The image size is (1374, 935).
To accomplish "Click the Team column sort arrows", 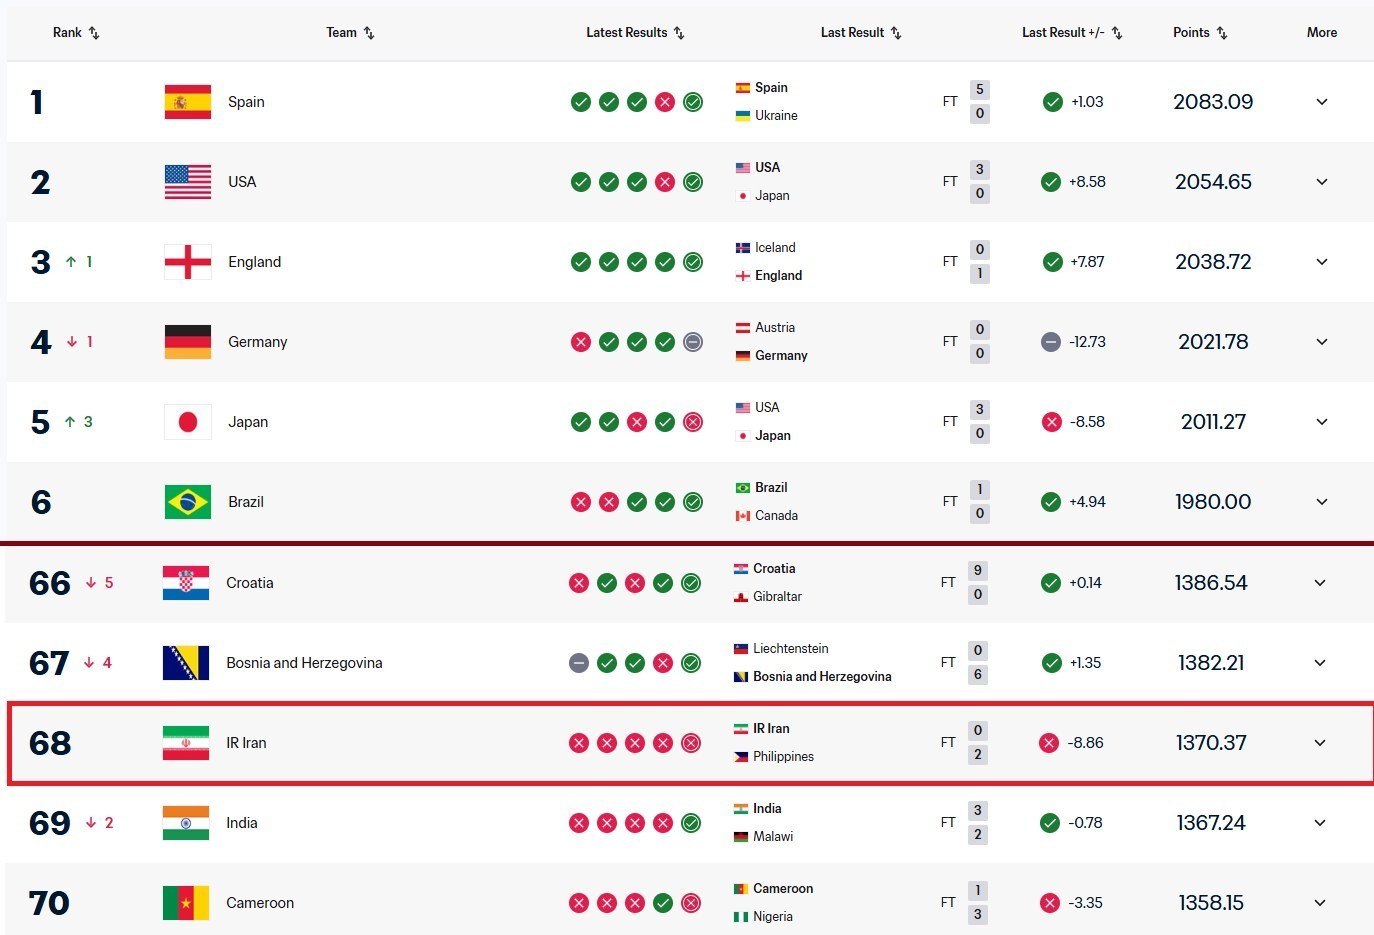I will pyautogui.click(x=369, y=33).
